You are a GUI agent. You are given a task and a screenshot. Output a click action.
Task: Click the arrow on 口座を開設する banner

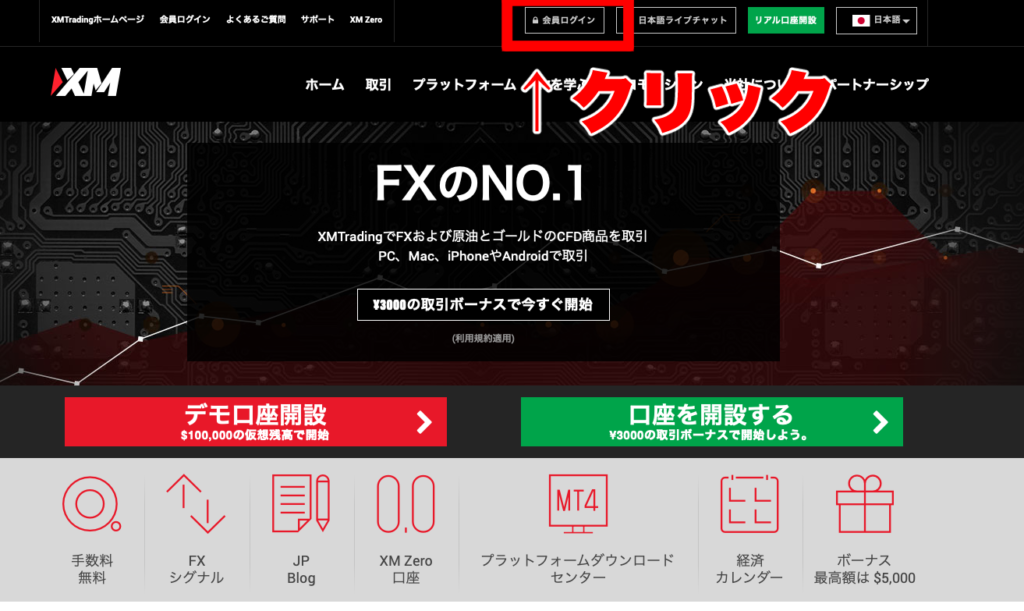pyautogui.click(x=880, y=422)
